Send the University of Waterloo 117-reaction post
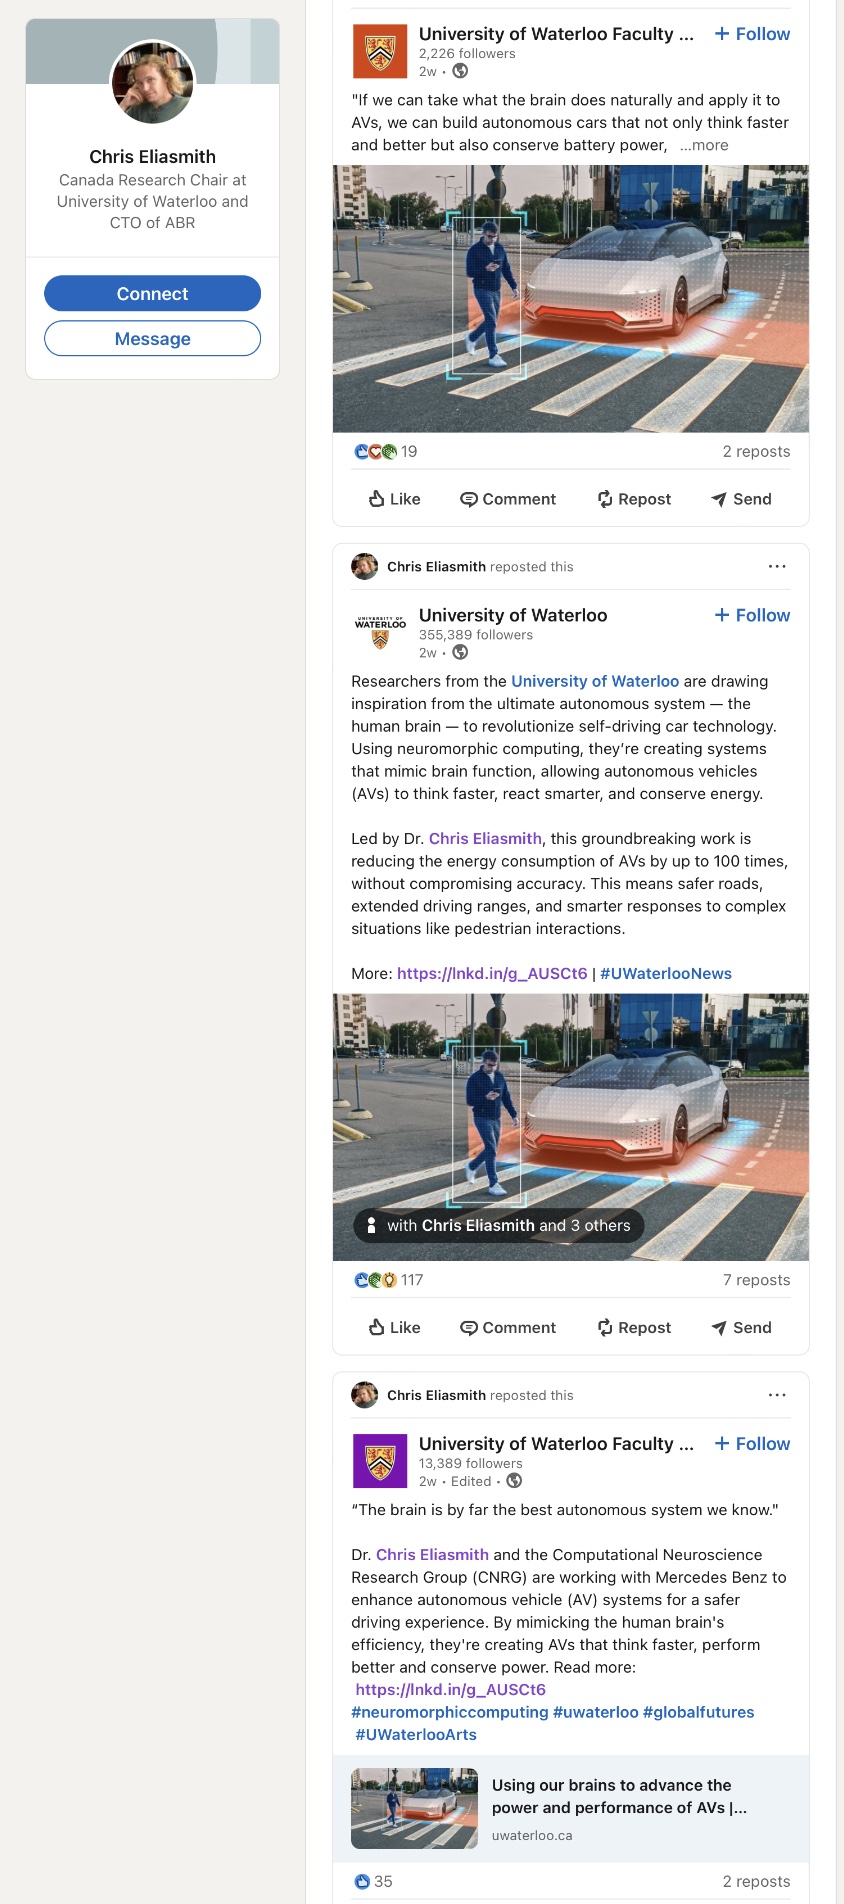This screenshot has height=1904, width=844. (x=741, y=1328)
